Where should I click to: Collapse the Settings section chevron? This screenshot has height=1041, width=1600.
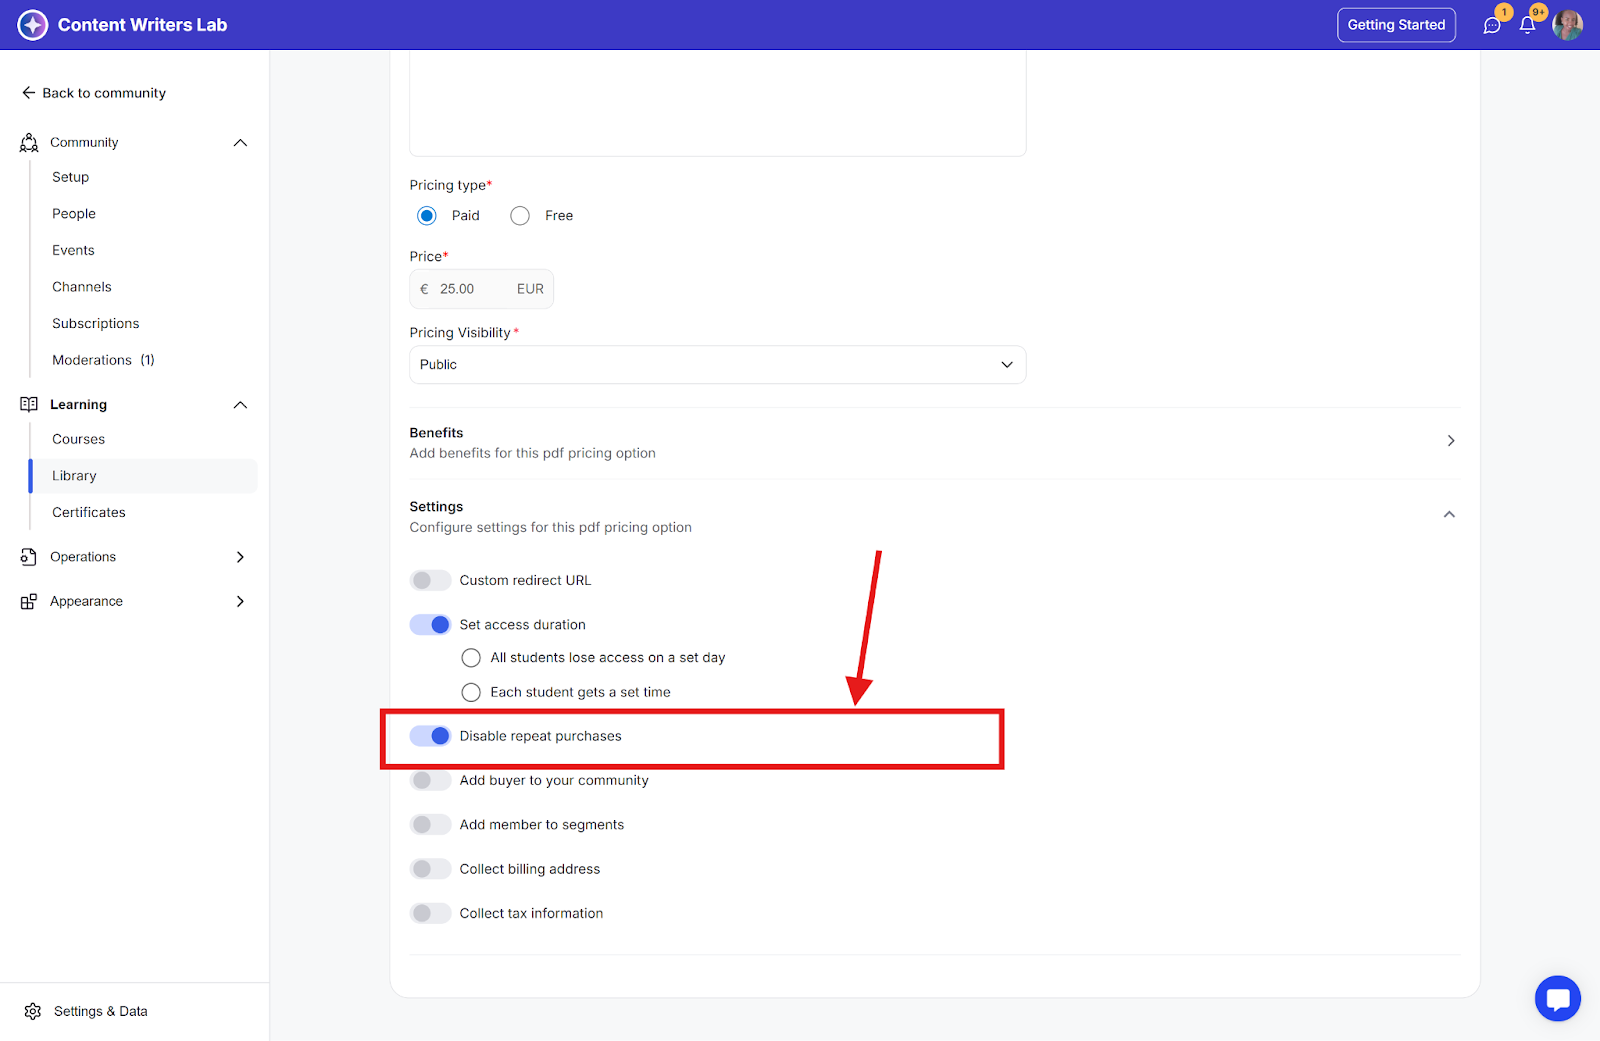tap(1449, 515)
